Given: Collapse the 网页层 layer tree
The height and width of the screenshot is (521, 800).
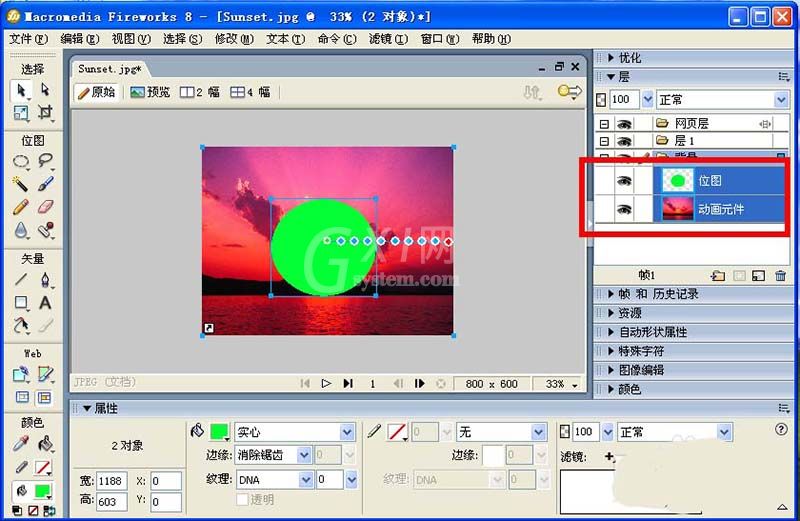Looking at the screenshot, I should click(604, 124).
